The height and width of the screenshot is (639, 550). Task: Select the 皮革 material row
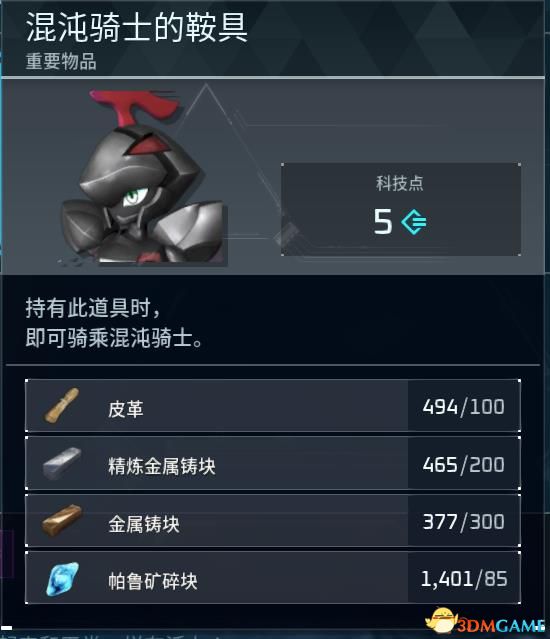click(273, 405)
